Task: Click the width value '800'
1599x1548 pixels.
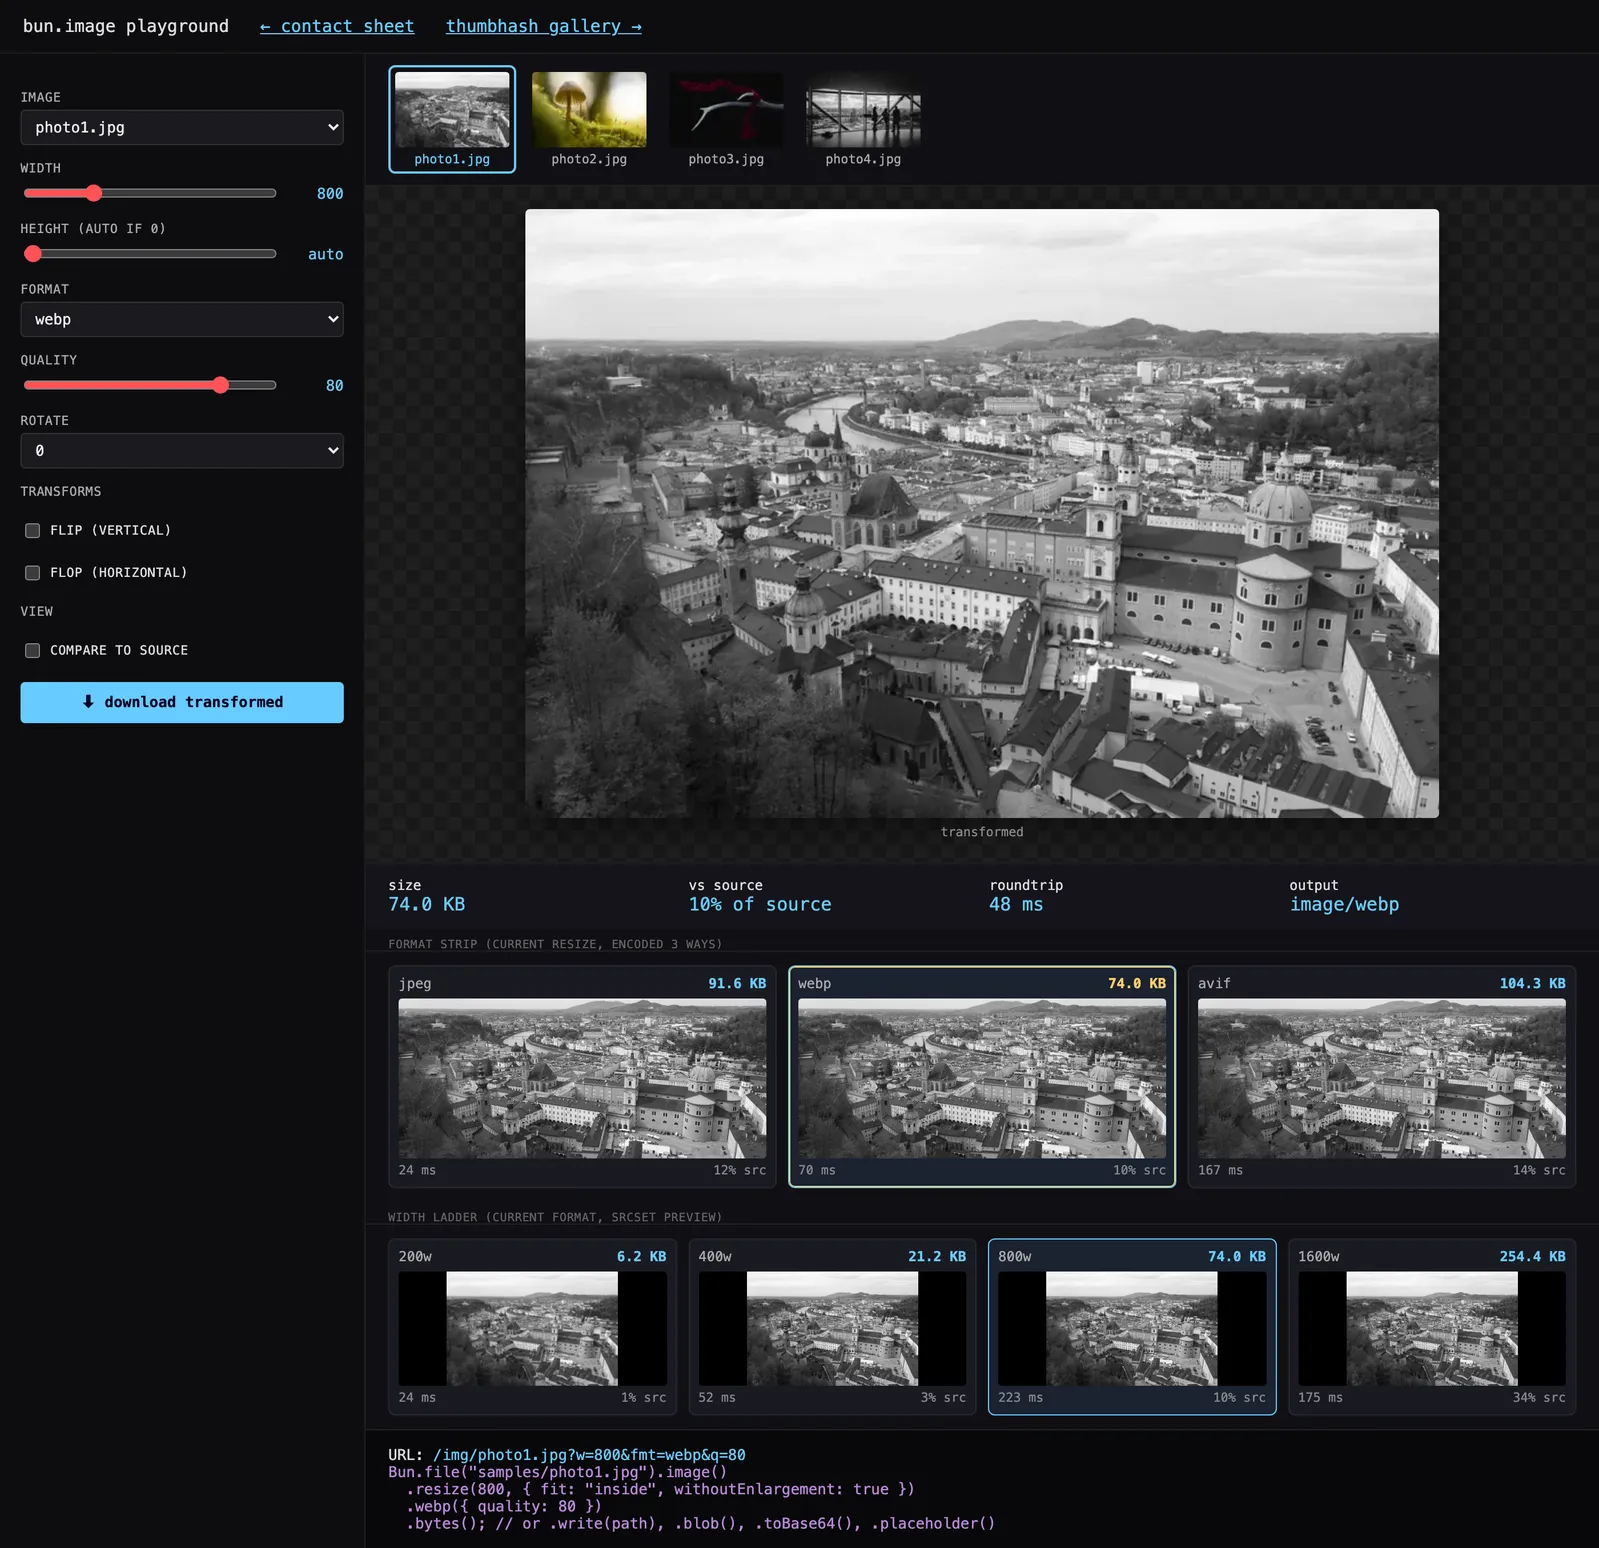Action: (x=330, y=194)
